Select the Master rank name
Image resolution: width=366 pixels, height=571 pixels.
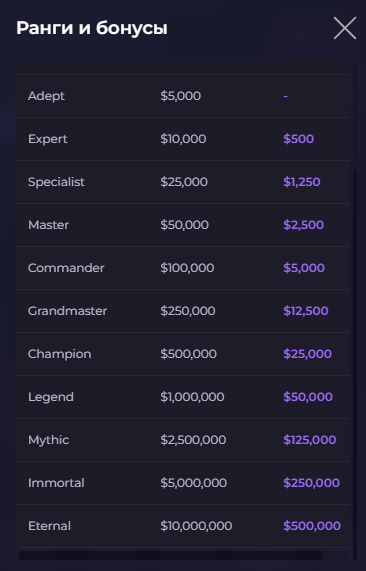coord(48,225)
